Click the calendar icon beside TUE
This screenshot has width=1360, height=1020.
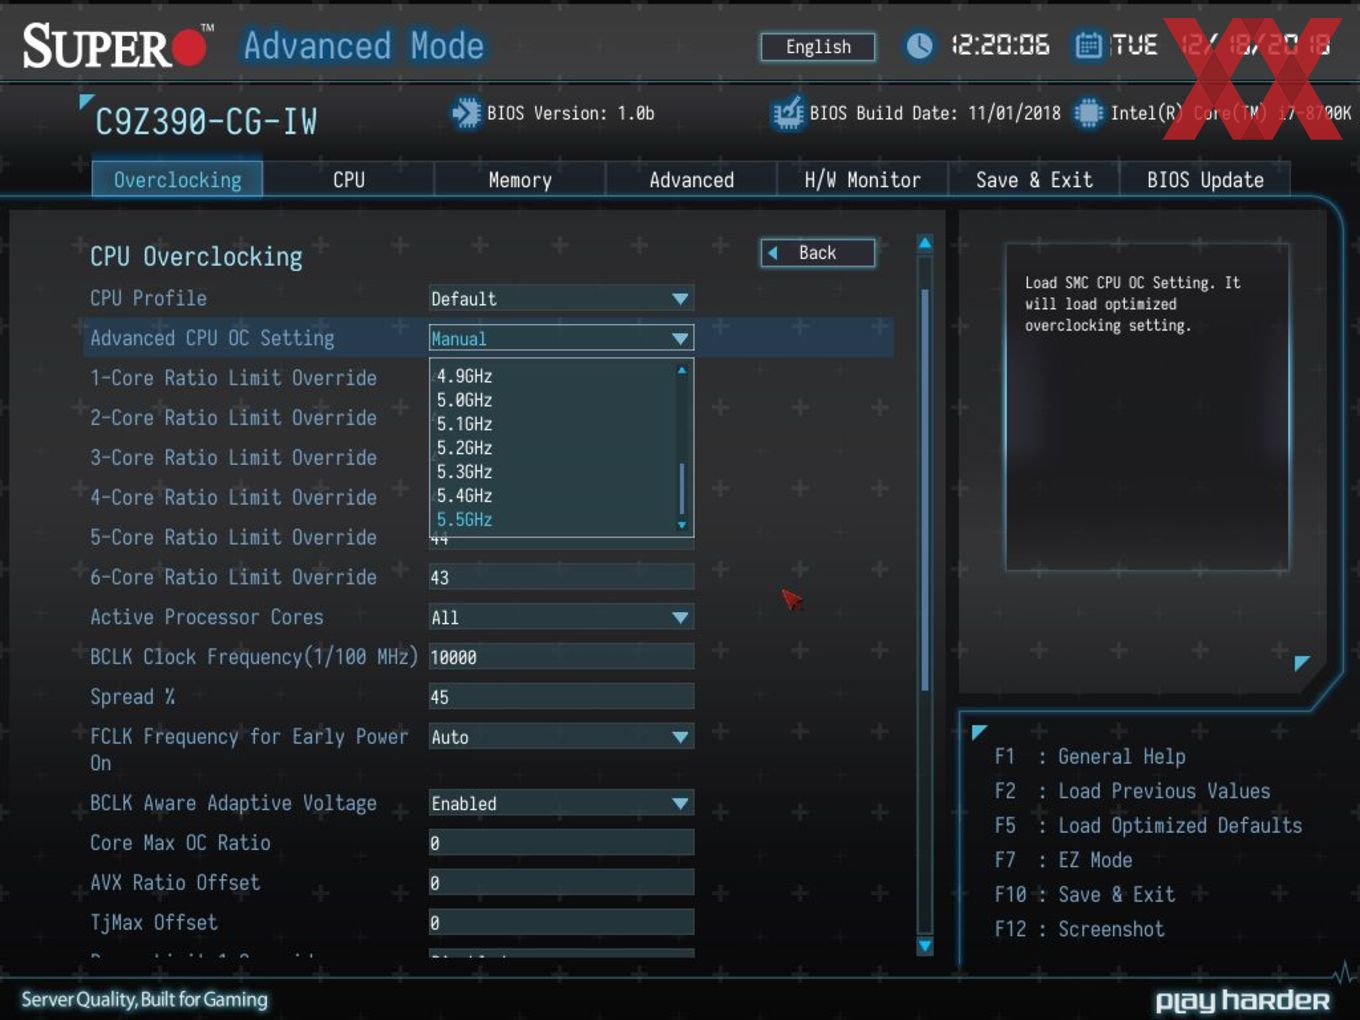[1088, 45]
